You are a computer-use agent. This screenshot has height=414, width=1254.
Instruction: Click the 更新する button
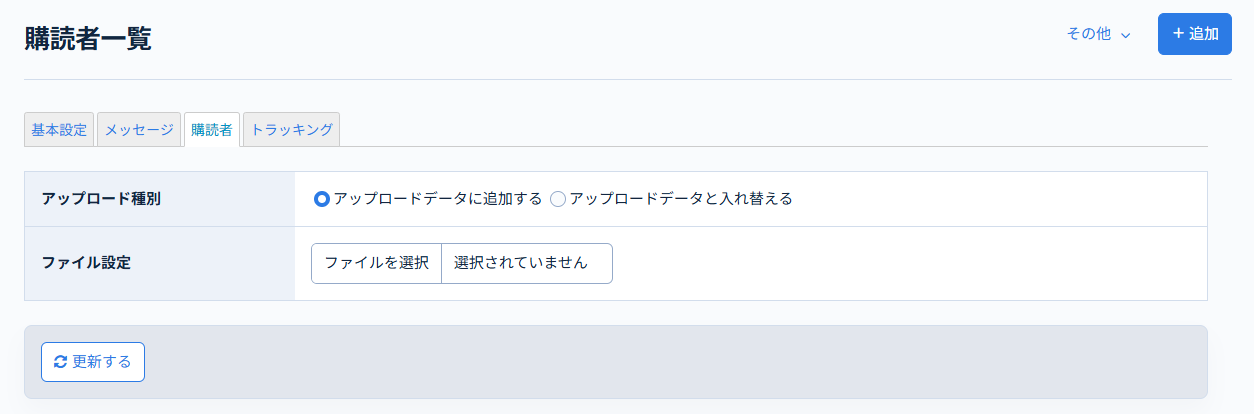coord(93,362)
